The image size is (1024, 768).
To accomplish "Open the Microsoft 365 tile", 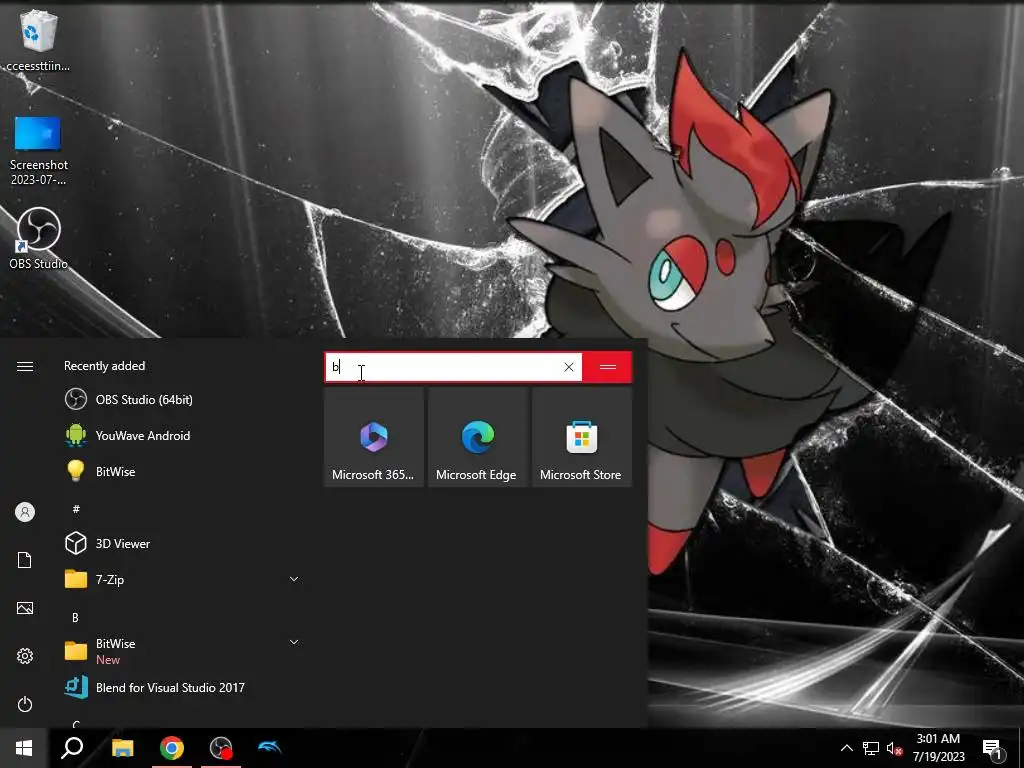I will click(x=374, y=436).
